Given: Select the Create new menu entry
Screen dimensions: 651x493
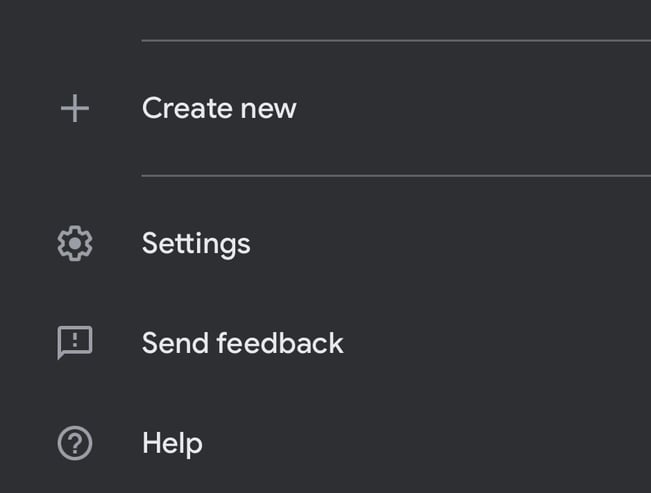Looking at the screenshot, I should [x=326, y=108].
